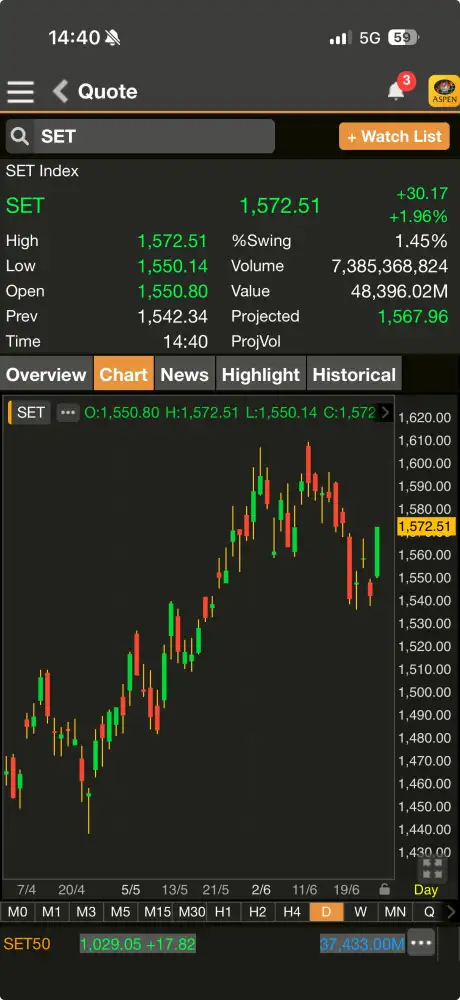This screenshot has height=1000, width=460.
Task: Tap the ASPEN logo icon
Action: point(444,91)
